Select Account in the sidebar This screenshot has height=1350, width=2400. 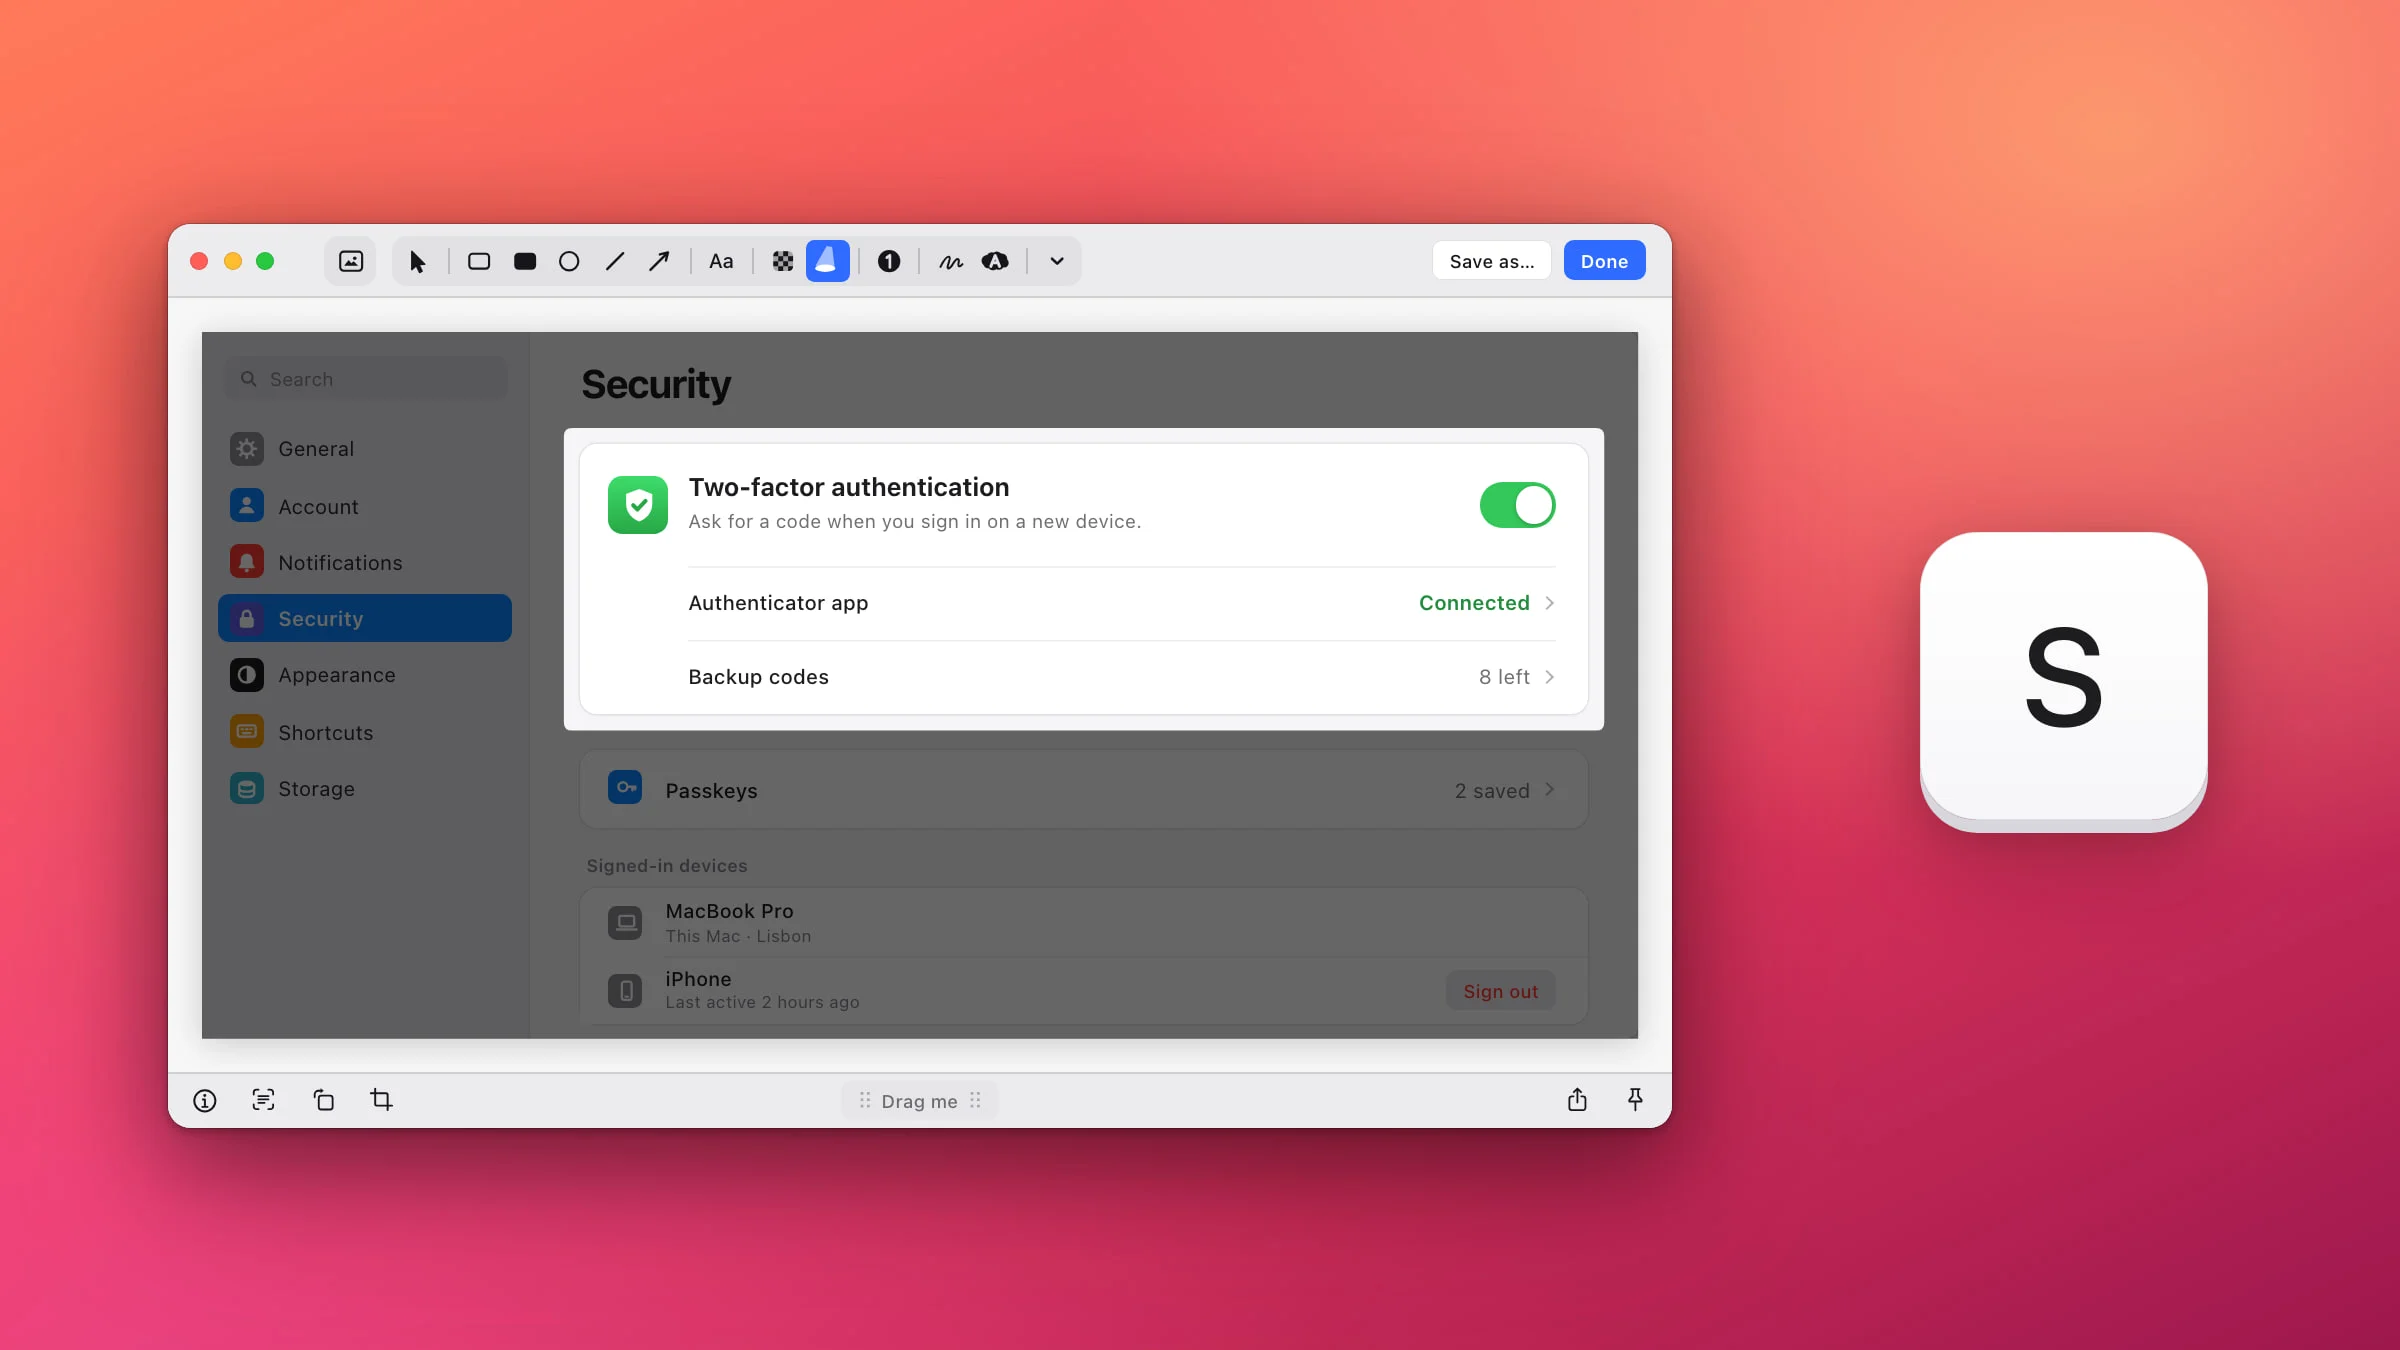click(365, 506)
